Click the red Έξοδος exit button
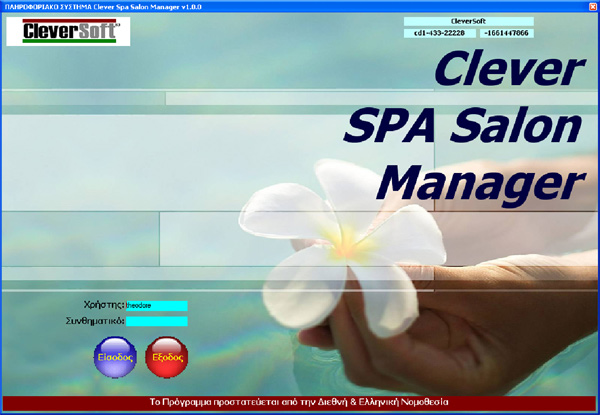The width and height of the screenshot is (600, 415). [x=165, y=356]
